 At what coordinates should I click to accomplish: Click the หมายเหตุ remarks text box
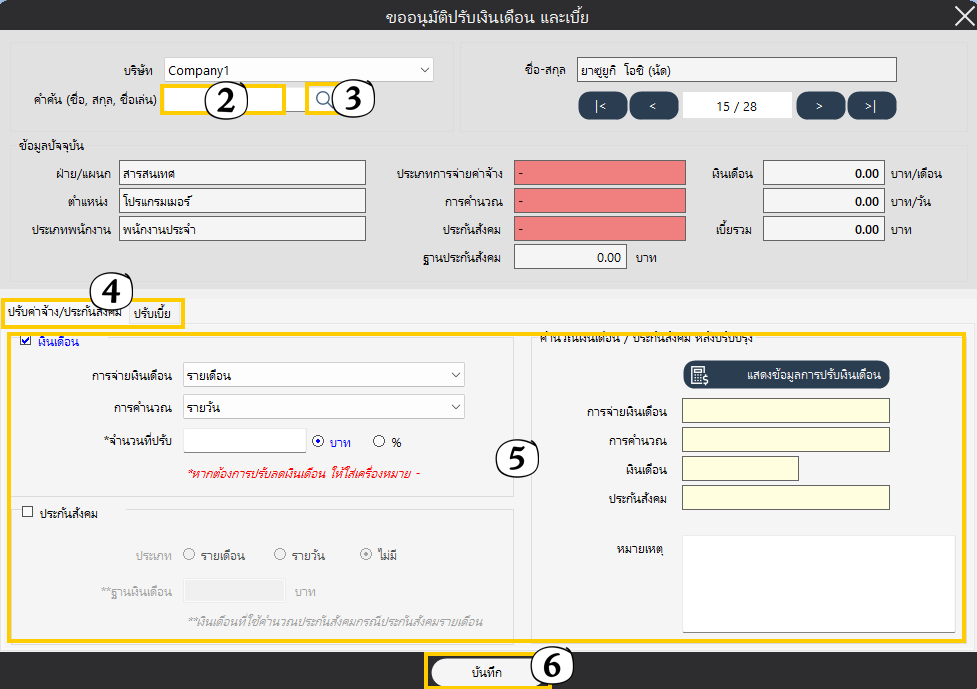click(818, 583)
